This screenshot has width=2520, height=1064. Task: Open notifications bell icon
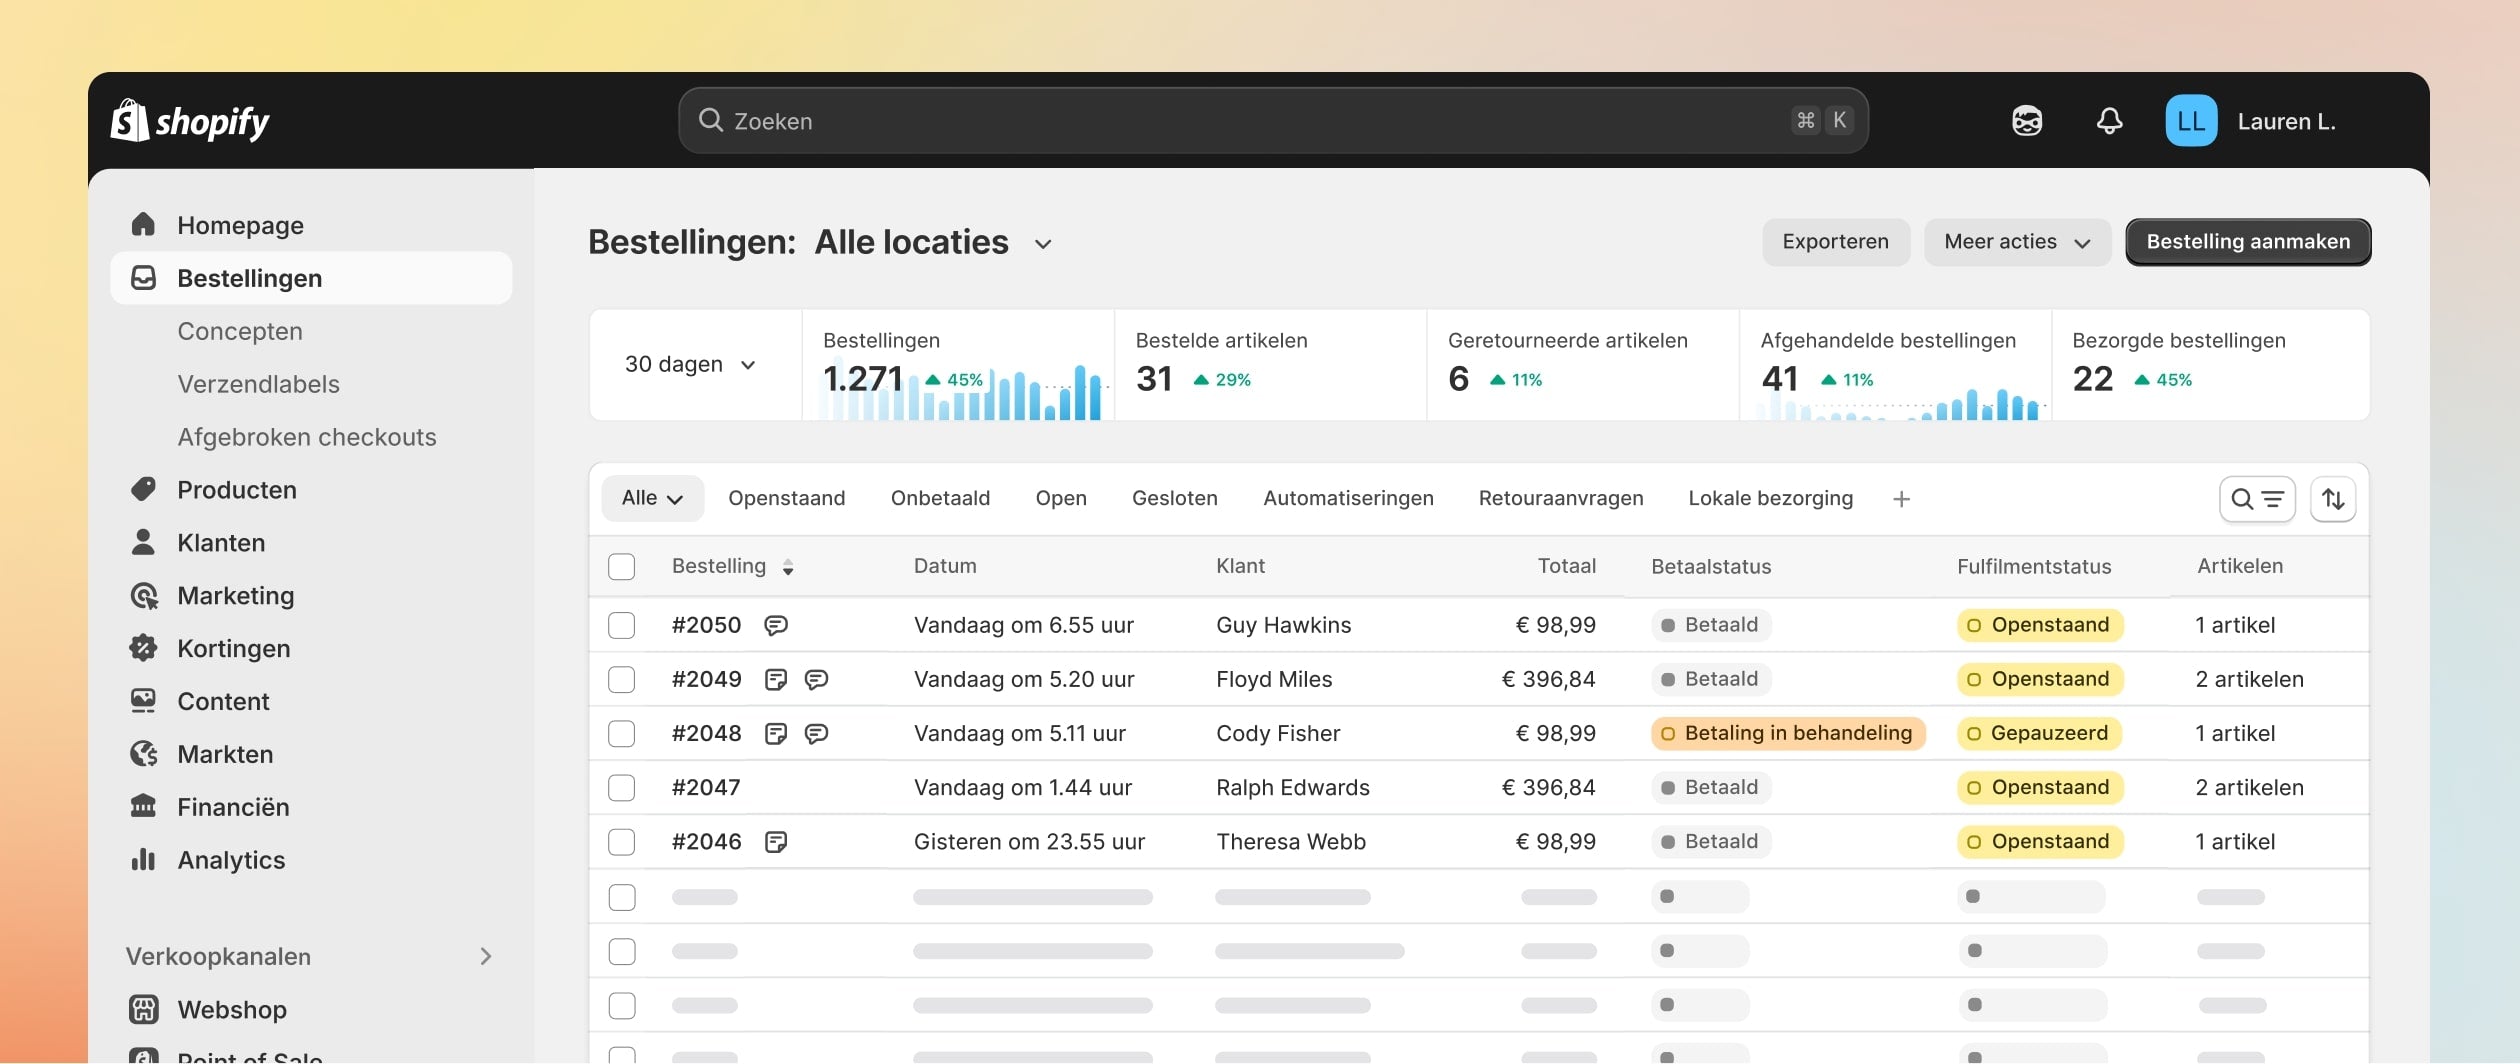(x=2109, y=121)
